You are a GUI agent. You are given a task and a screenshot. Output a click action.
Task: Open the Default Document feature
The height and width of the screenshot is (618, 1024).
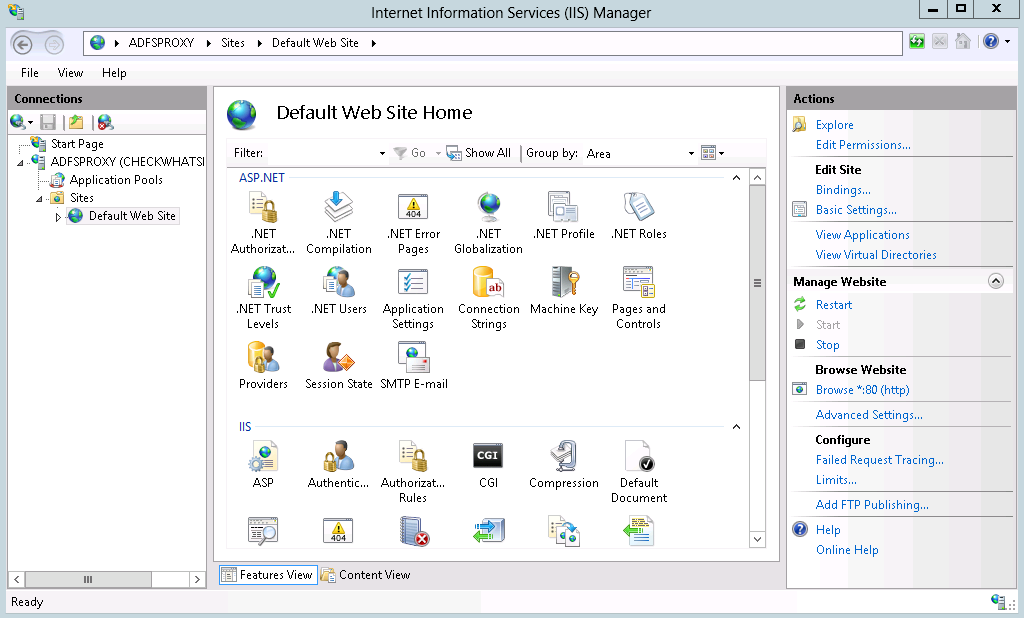[x=639, y=471]
